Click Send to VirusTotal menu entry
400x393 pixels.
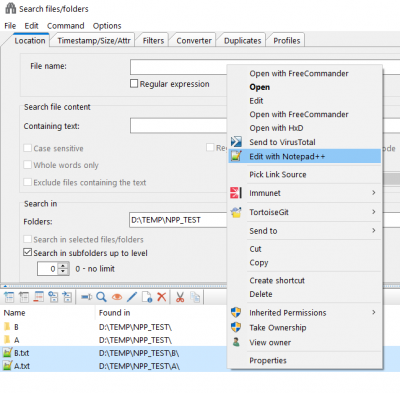coord(282,142)
